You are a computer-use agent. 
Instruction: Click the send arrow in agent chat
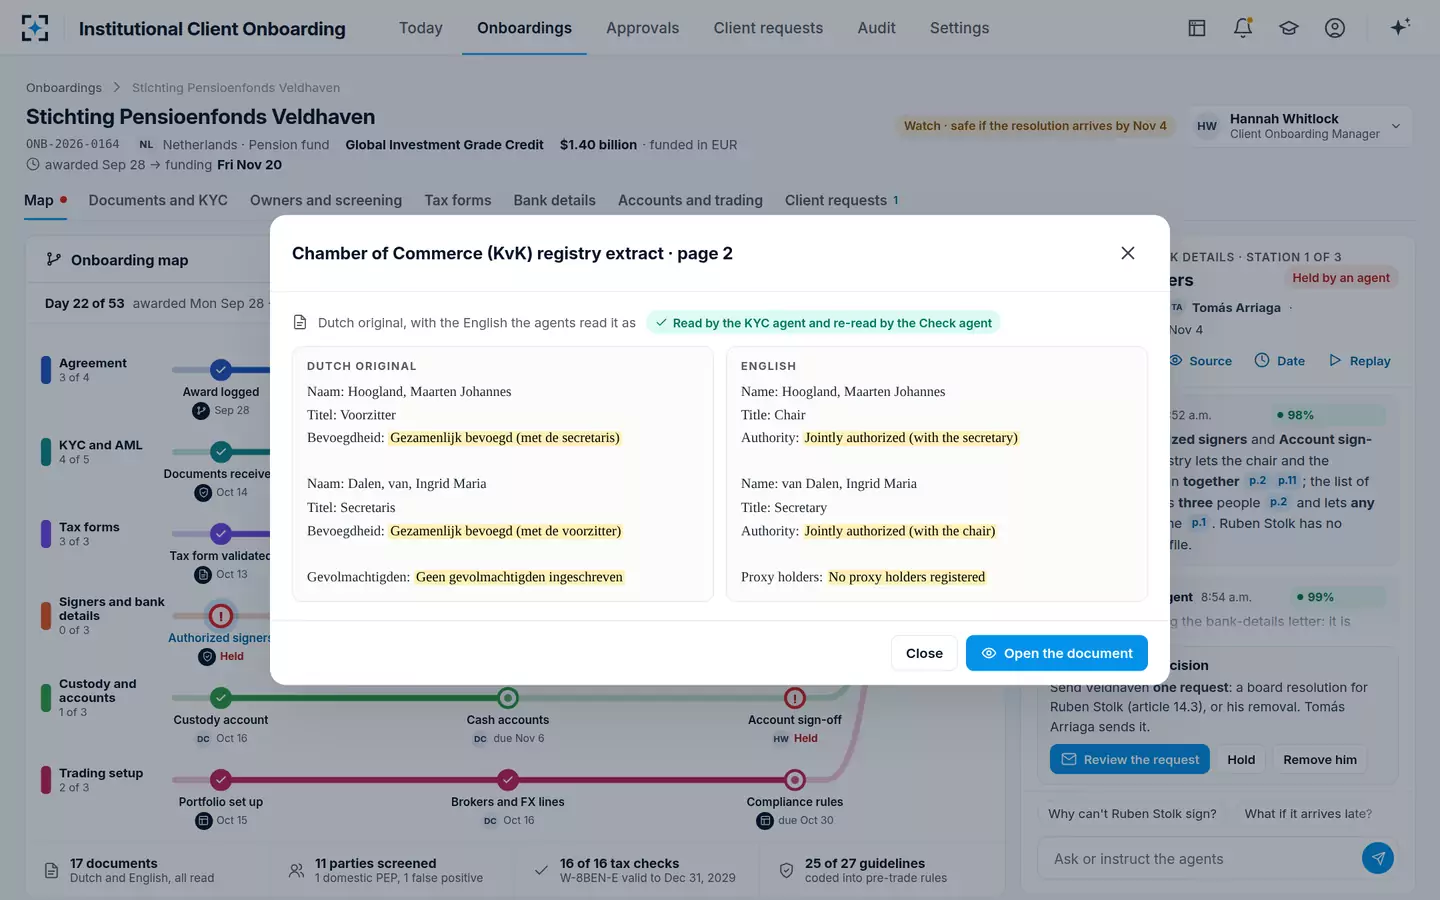coord(1378,858)
